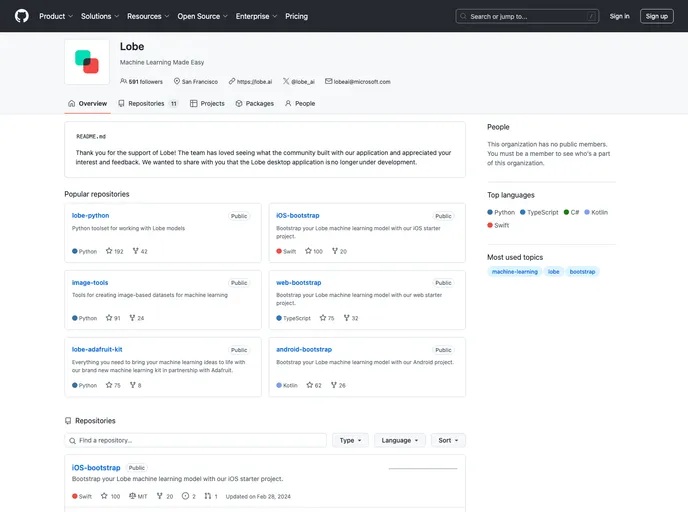This screenshot has height=512, width=688.
Task: Open the Language filter dropdown
Action: pyautogui.click(x=400, y=440)
